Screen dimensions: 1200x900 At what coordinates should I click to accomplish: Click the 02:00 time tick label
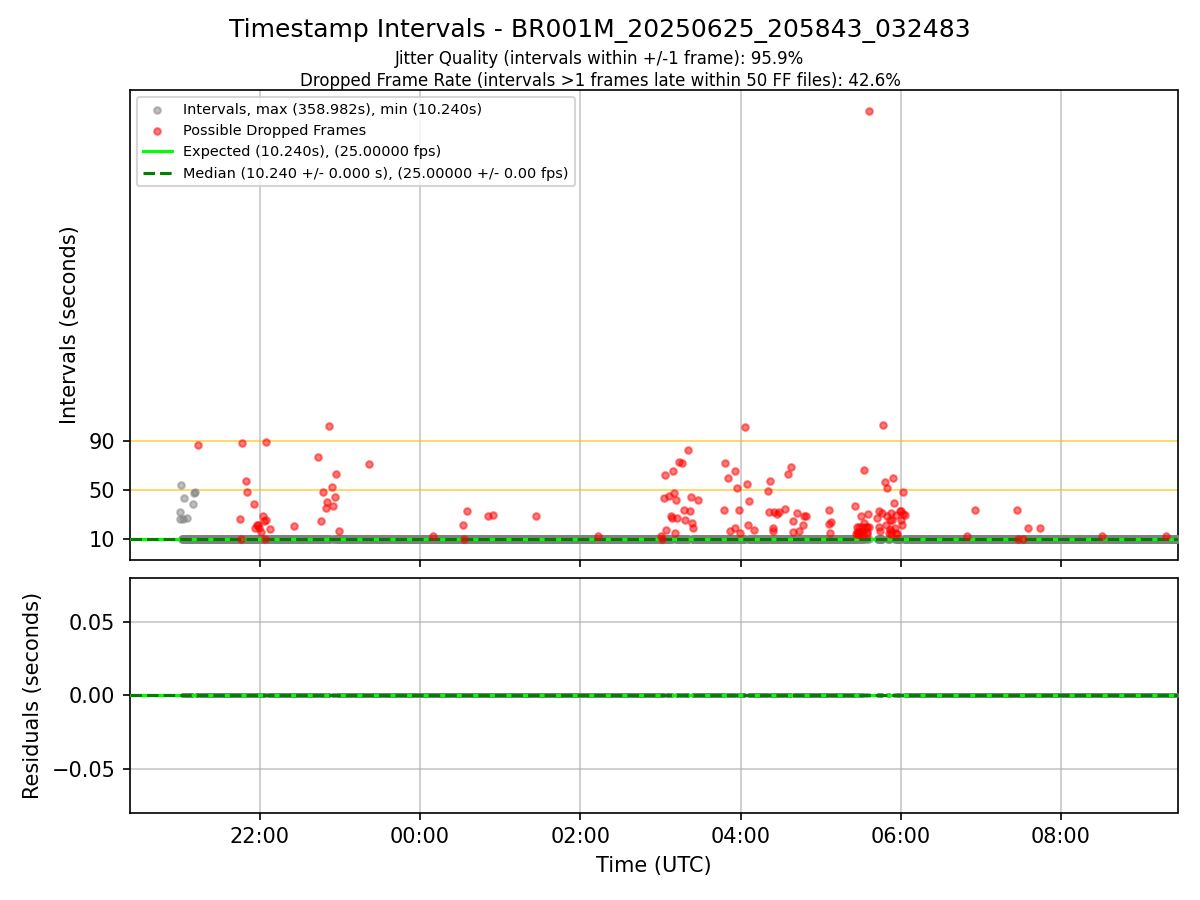coord(580,835)
